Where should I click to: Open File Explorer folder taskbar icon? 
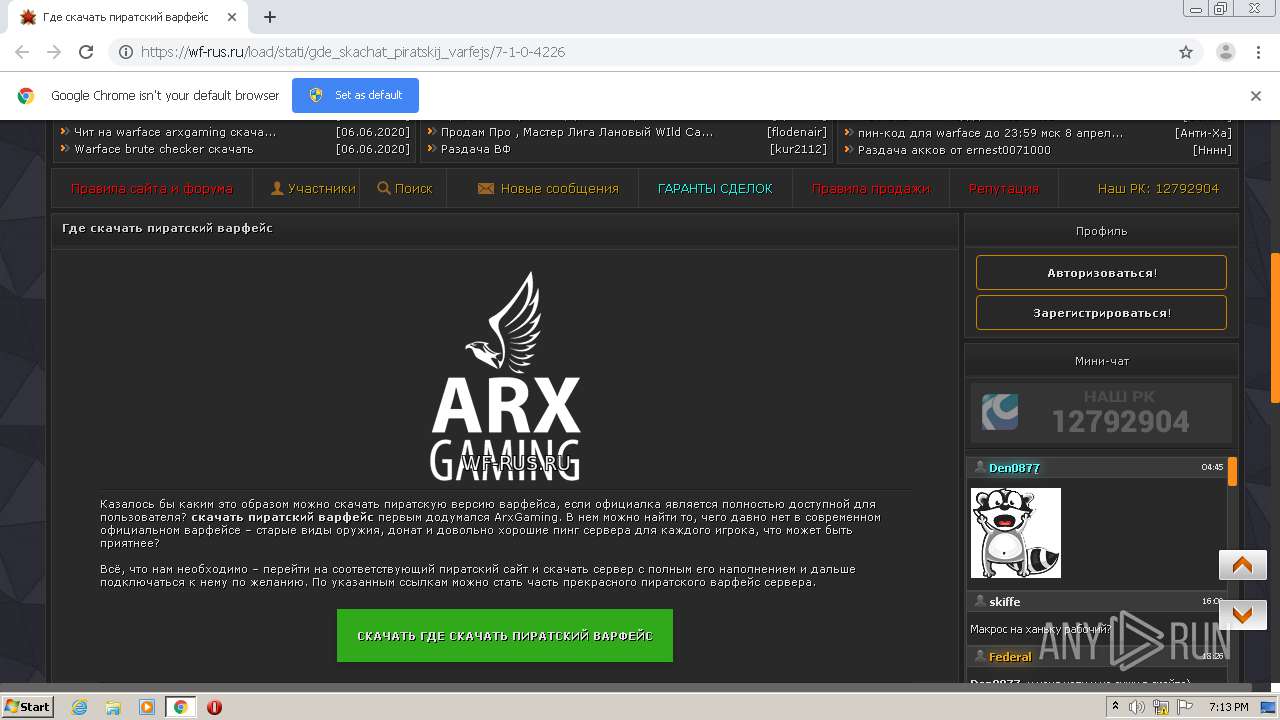(113, 707)
